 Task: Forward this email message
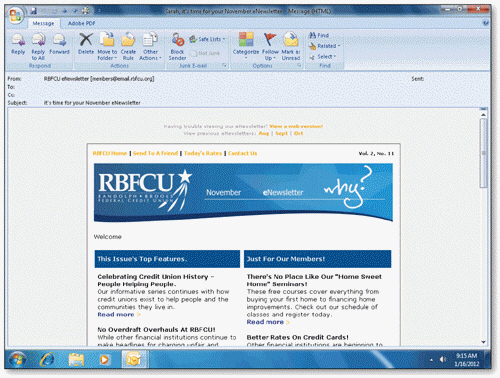point(59,44)
